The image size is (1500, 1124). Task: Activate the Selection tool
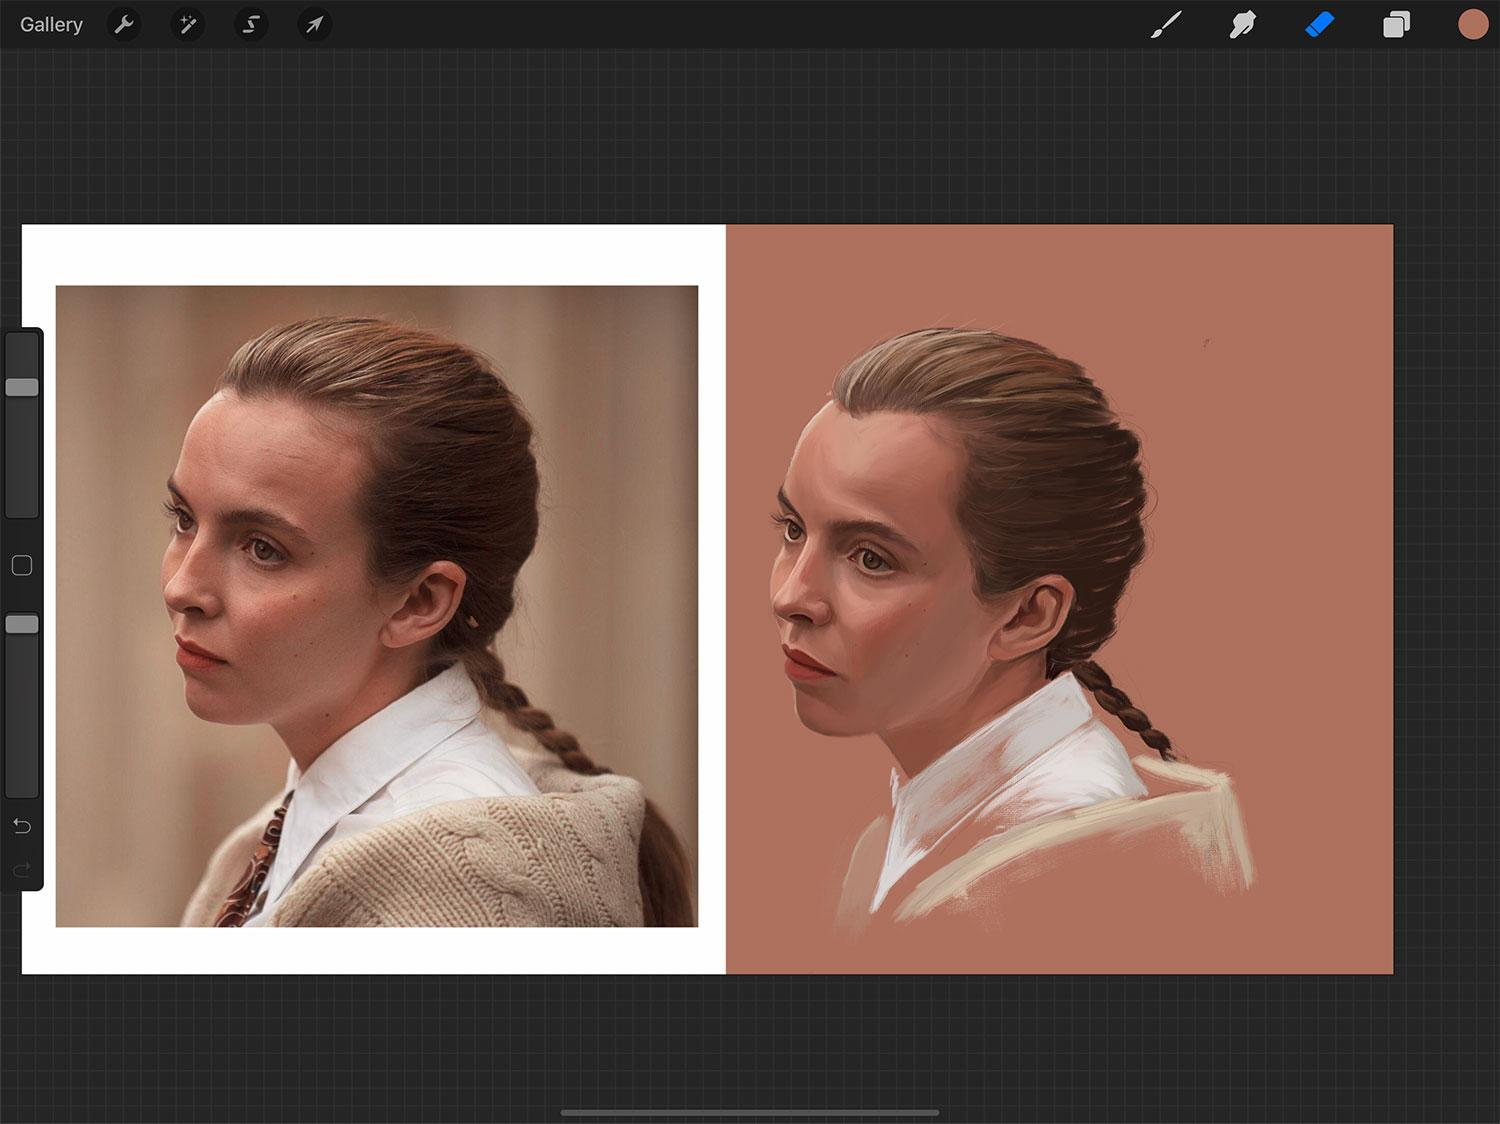[x=251, y=25]
